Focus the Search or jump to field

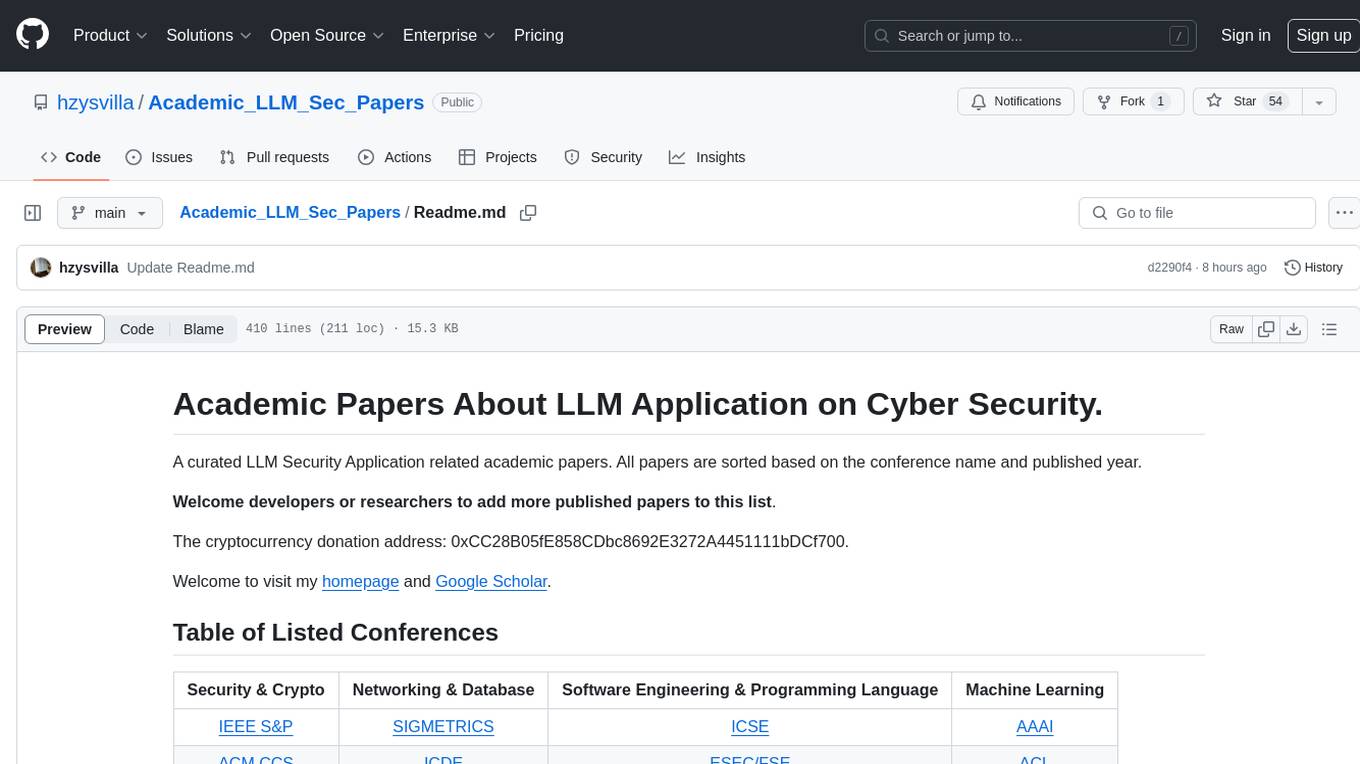1032,36
